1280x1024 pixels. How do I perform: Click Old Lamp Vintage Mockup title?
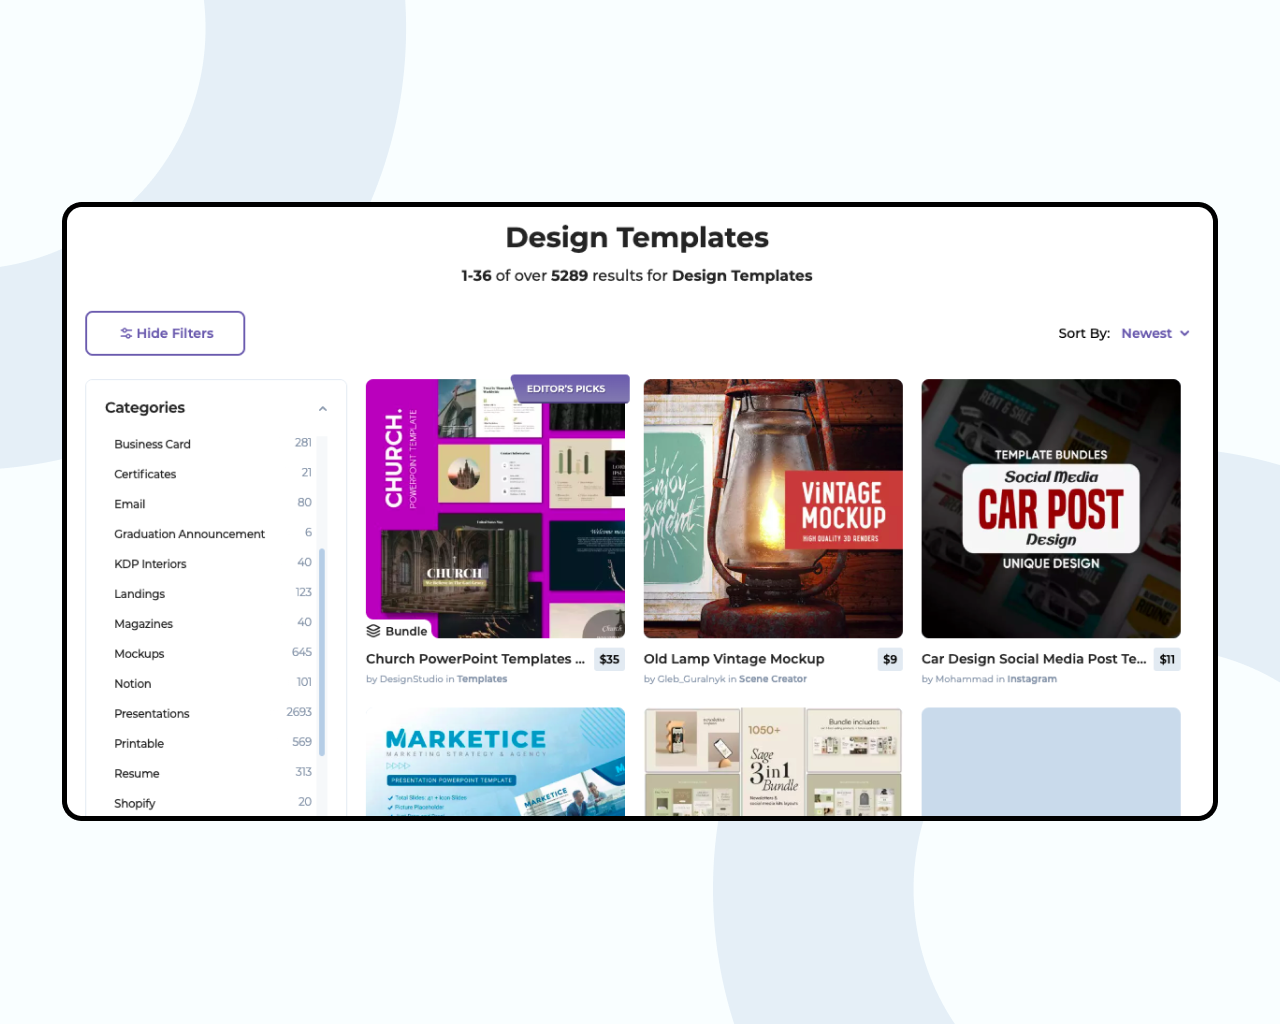tap(734, 659)
